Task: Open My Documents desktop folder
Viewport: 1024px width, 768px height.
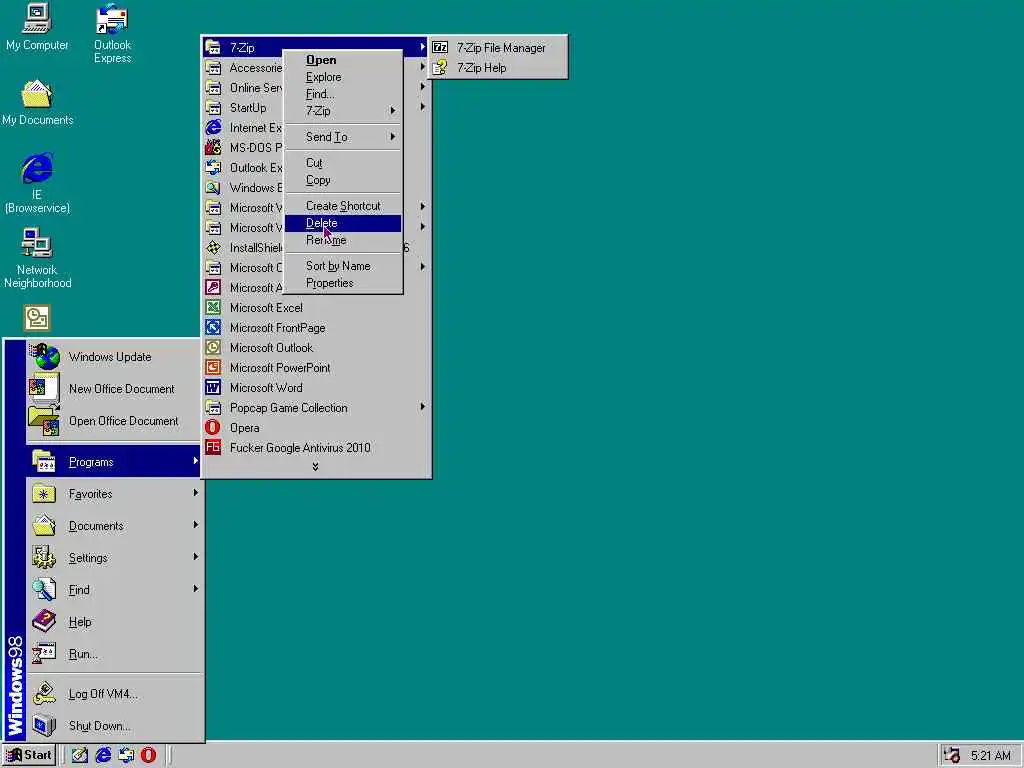Action: pos(37,103)
